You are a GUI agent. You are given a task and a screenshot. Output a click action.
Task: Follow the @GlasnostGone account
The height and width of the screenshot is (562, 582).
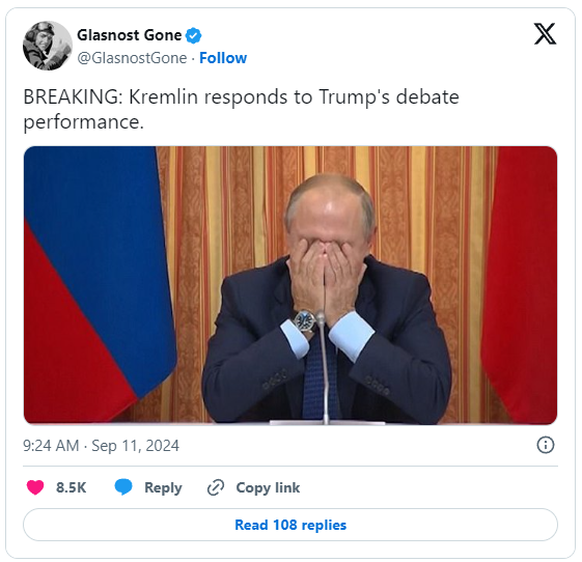click(x=223, y=58)
